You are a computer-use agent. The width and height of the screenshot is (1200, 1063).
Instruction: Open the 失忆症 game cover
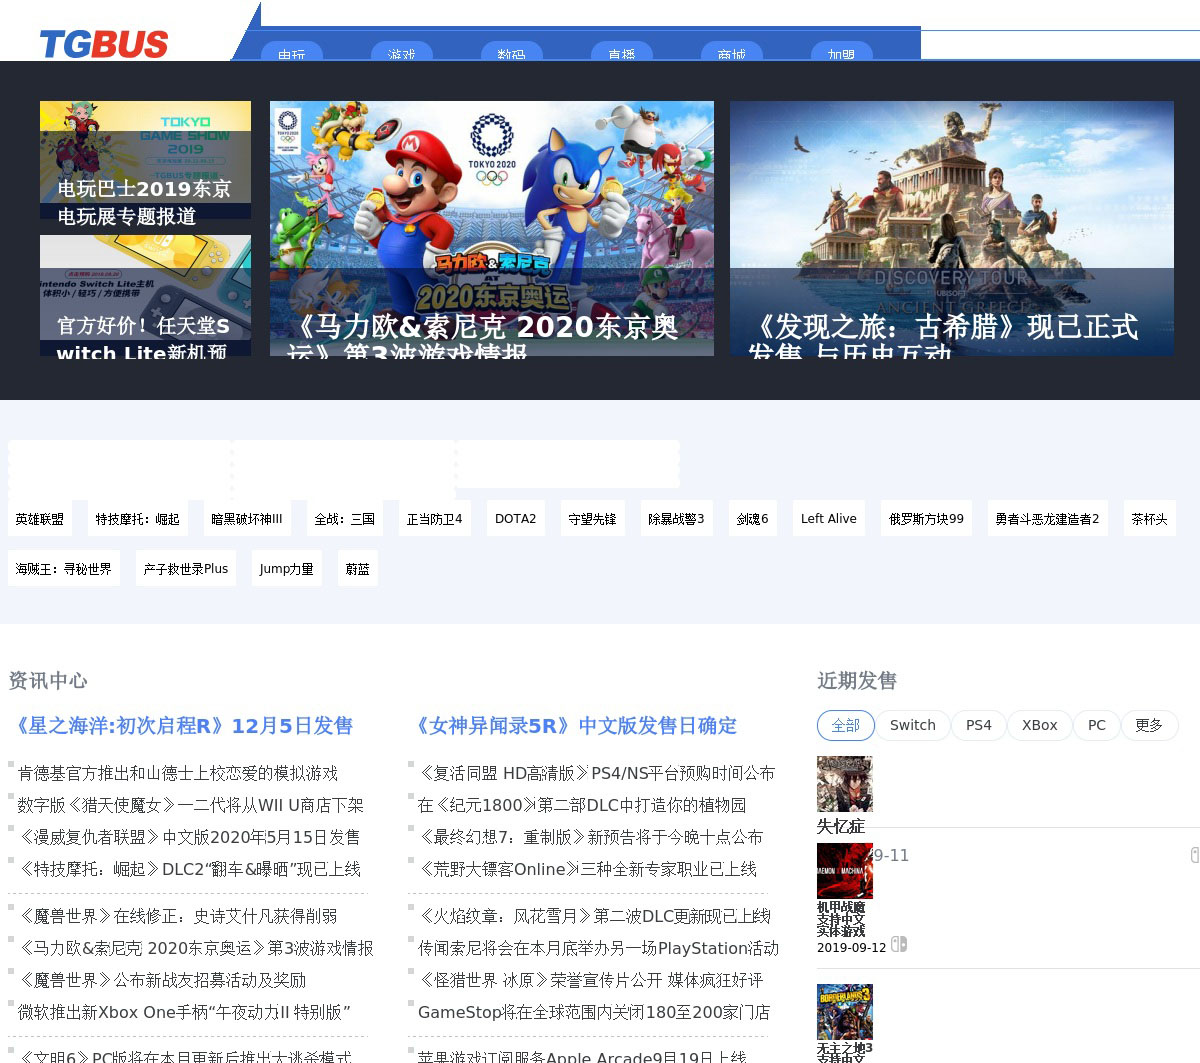pyautogui.click(x=844, y=784)
